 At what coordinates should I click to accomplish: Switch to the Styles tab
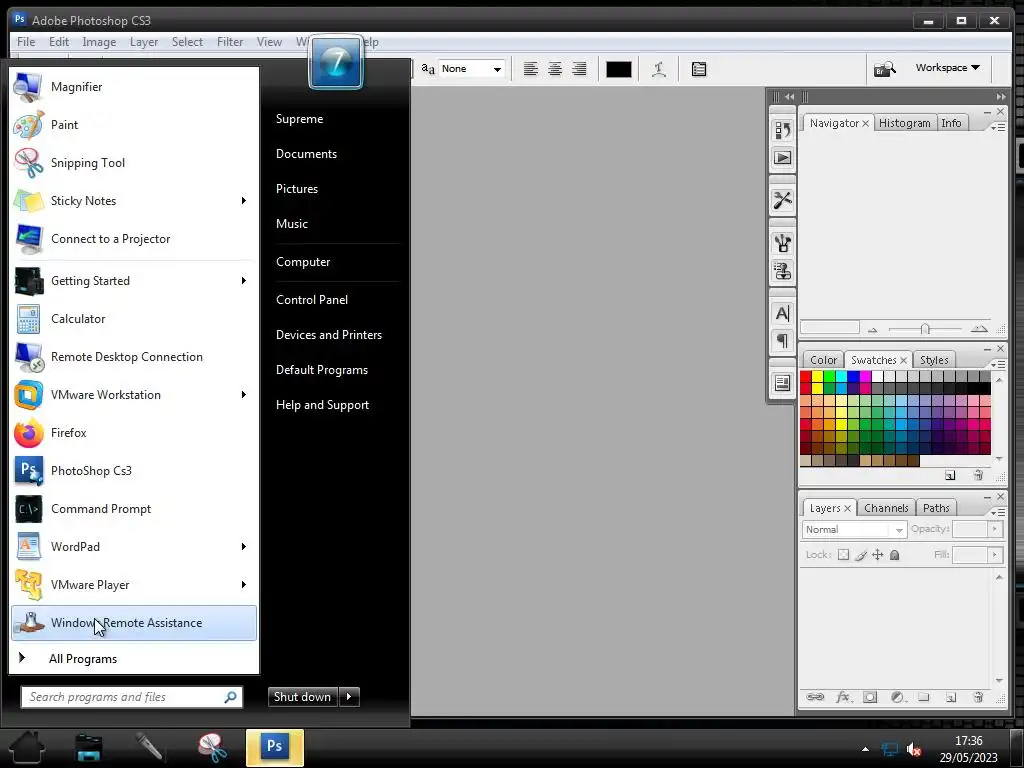934,360
